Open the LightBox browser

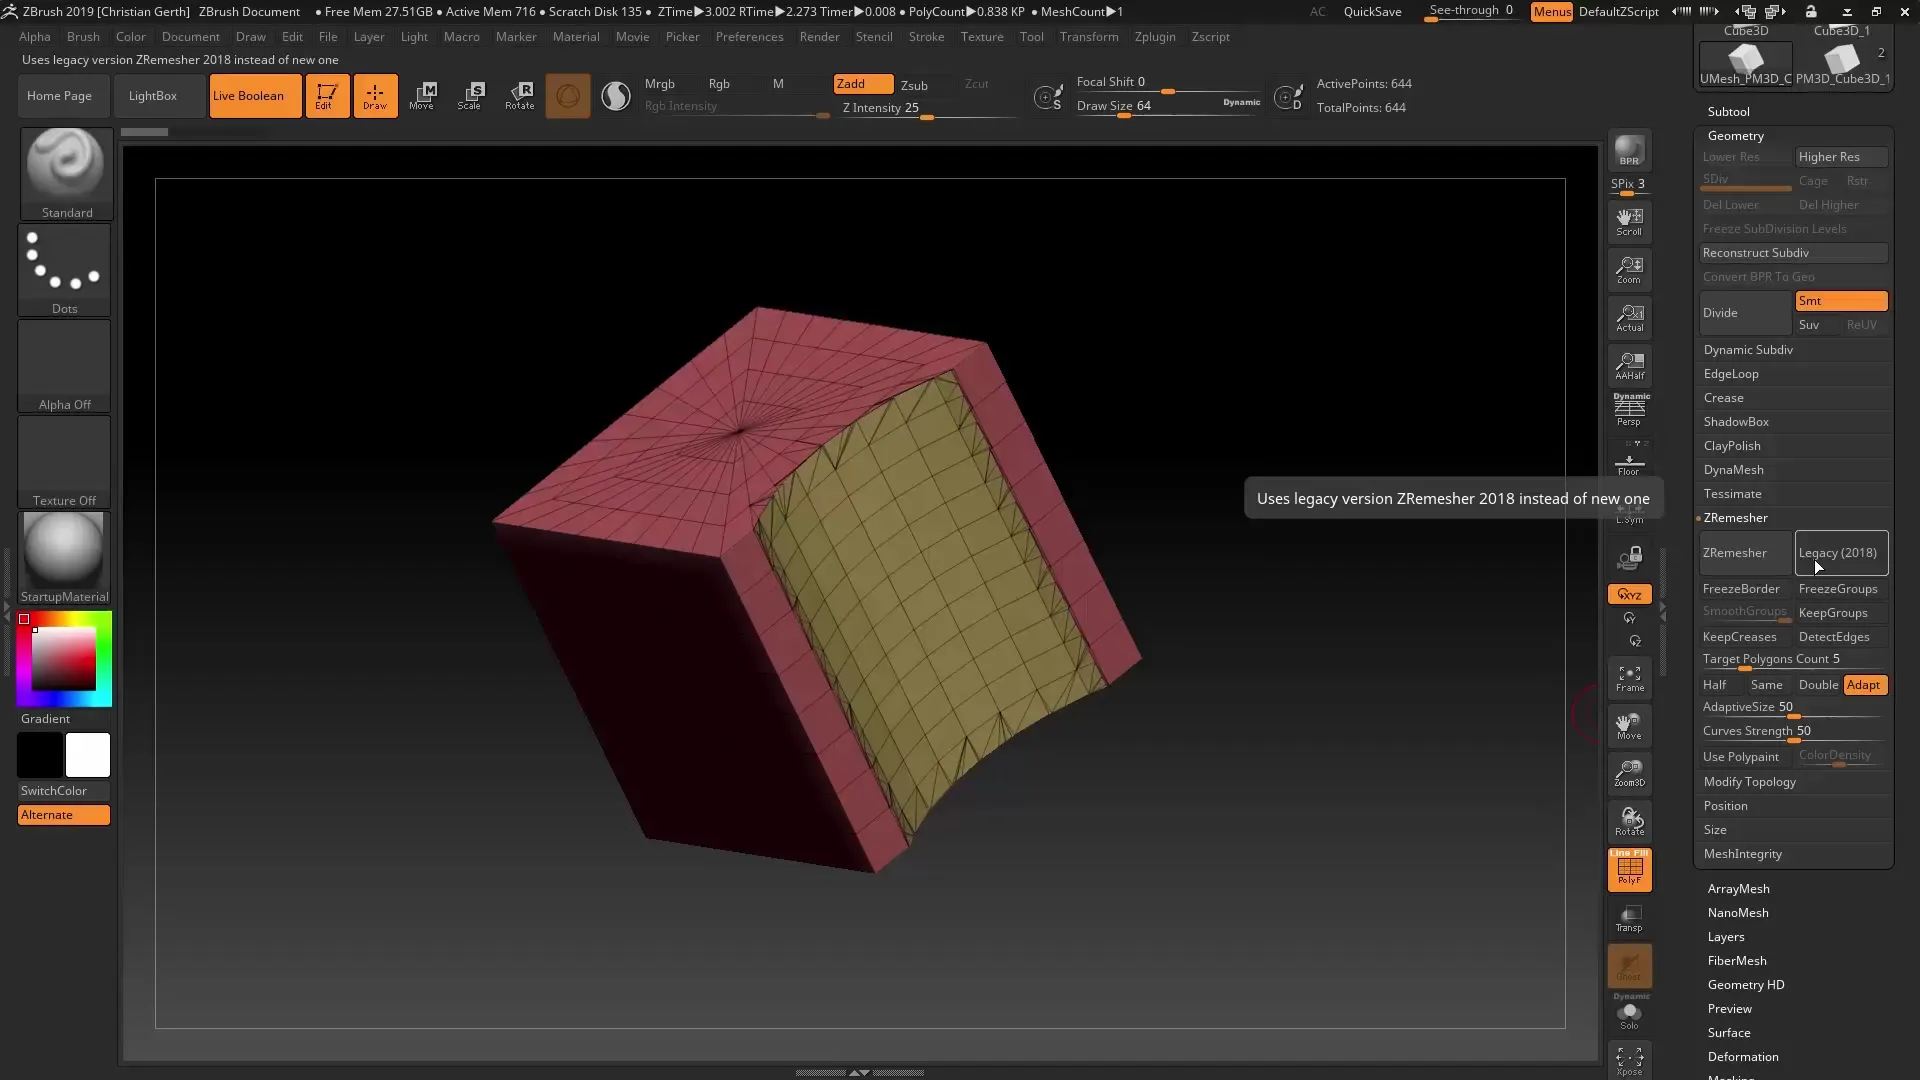point(160,96)
